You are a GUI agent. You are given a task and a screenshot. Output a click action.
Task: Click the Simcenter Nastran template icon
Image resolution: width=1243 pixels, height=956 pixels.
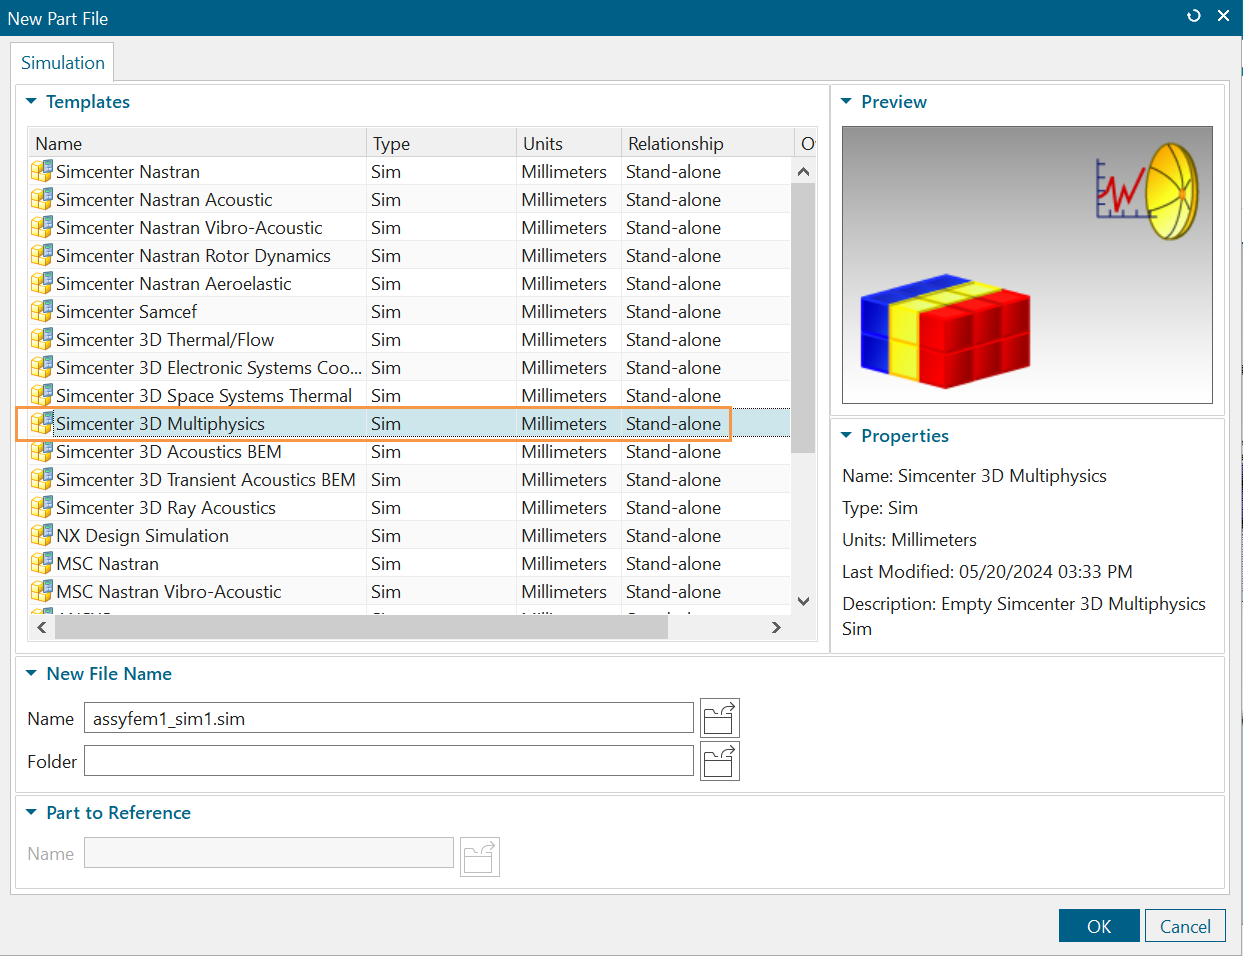[x=41, y=172]
